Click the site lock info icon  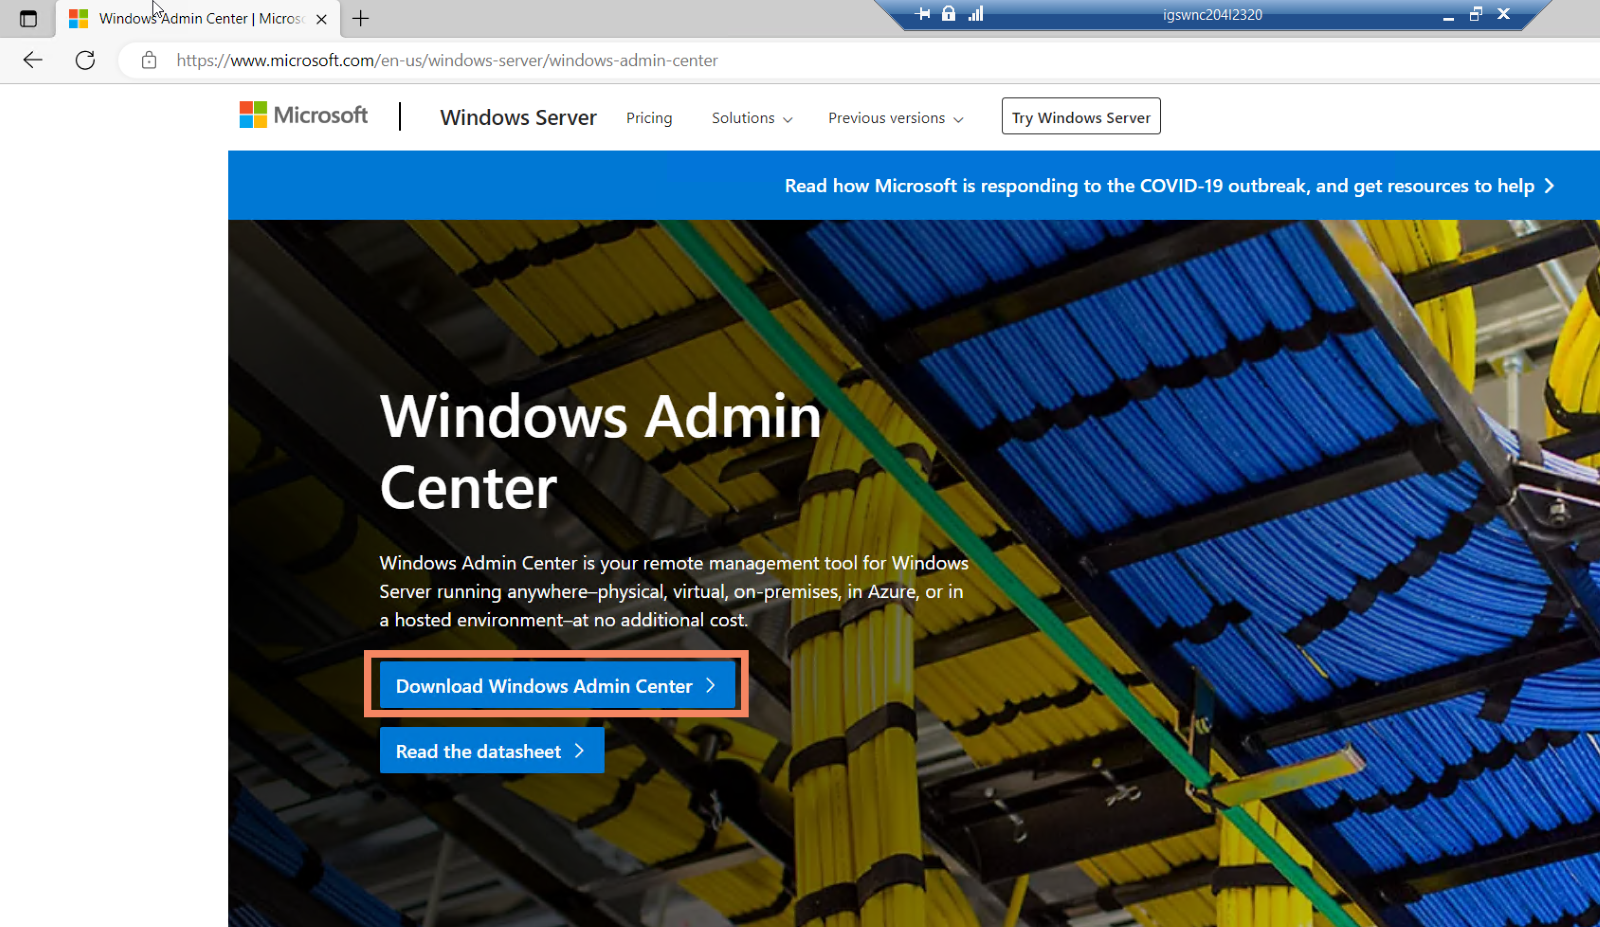coord(149,60)
